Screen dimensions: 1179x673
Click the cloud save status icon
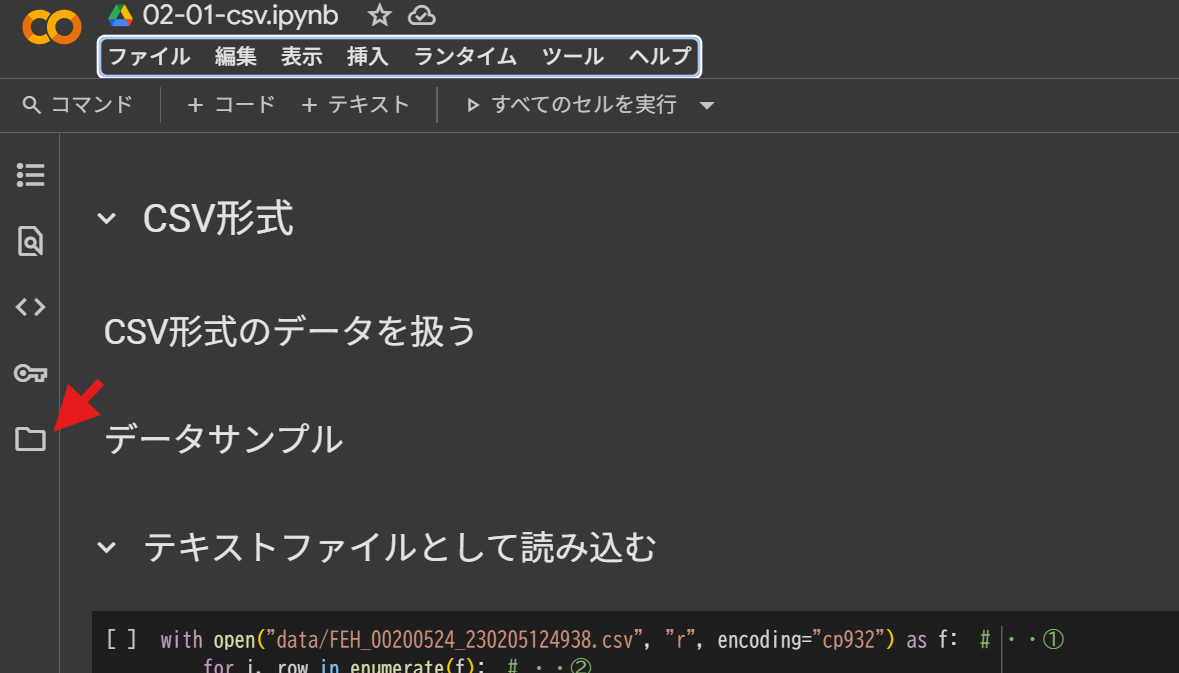tap(422, 16)
